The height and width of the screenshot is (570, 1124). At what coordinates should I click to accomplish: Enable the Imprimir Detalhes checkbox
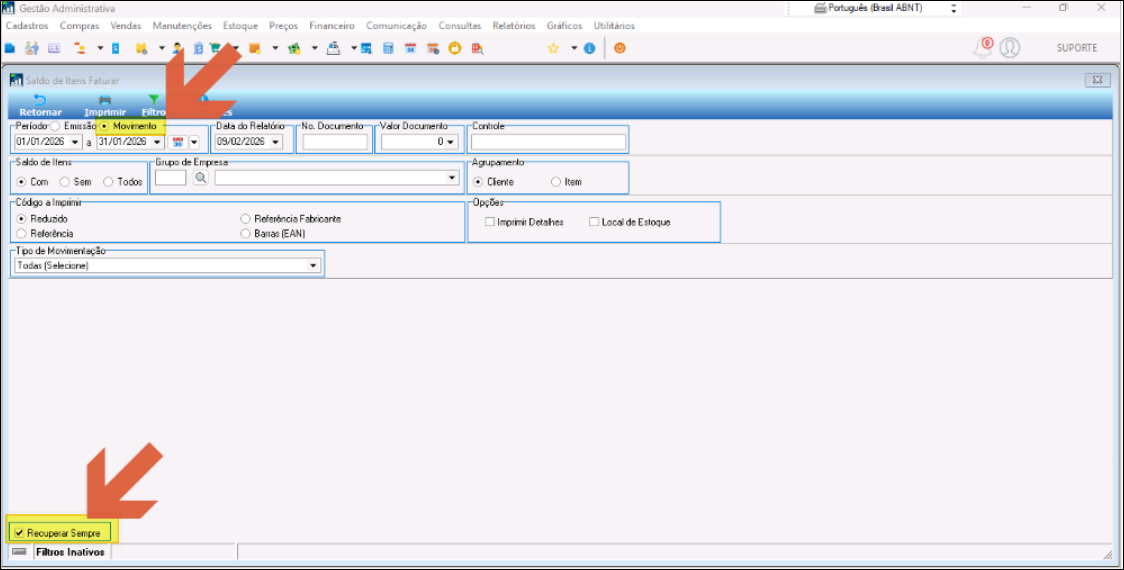click(x=490, y=222)
